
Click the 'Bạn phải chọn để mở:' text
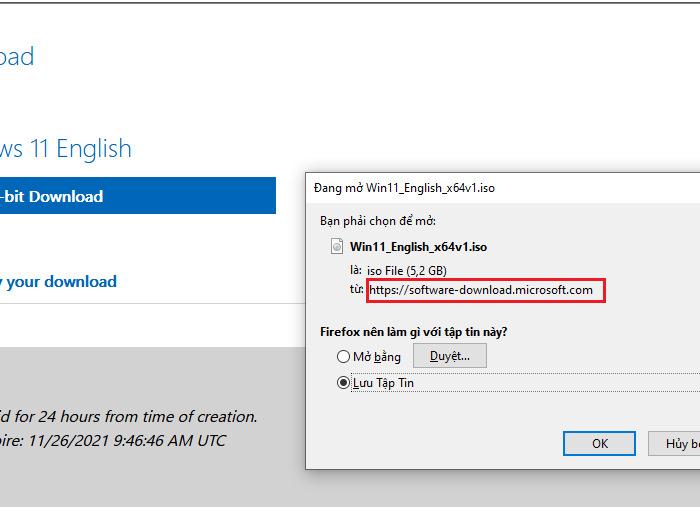(377, 220)
